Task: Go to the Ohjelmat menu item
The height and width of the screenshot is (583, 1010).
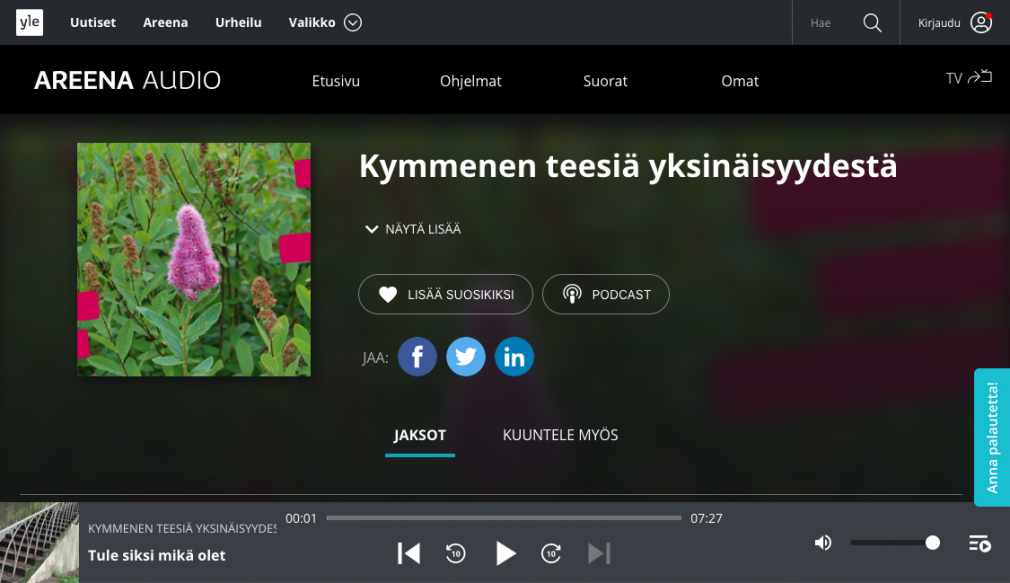Action: pyautogui.click(x=470, y=81)
